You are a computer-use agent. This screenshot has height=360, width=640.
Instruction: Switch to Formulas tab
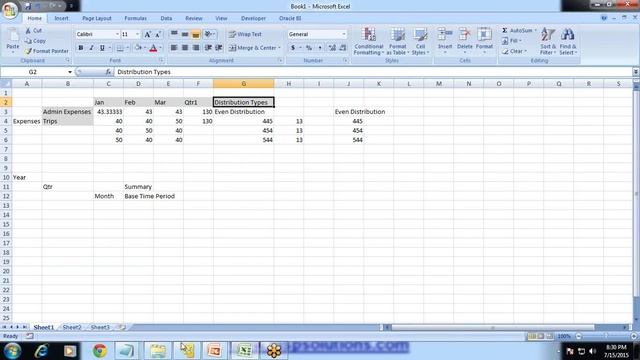tap(136, 18)
